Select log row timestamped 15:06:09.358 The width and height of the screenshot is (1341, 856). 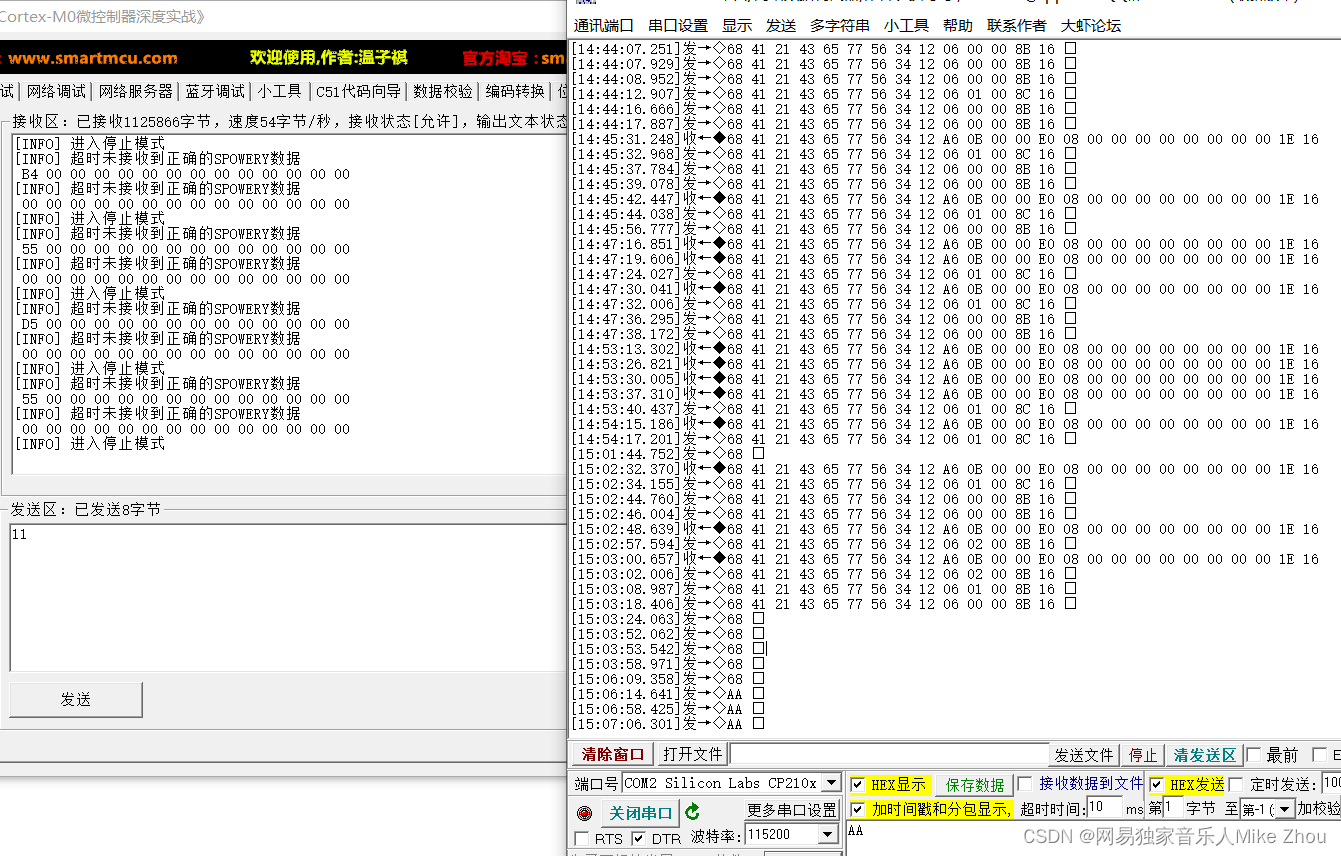click(x=667, y=679)
